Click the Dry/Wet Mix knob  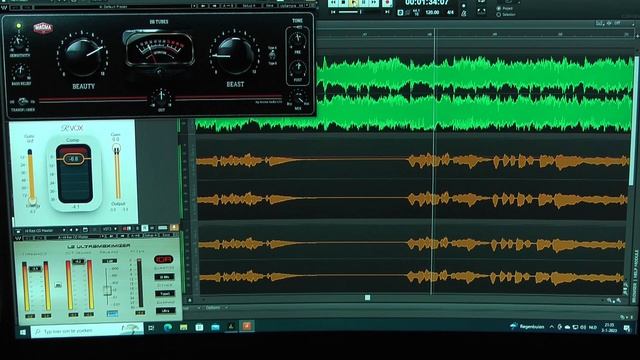[299, 99]
